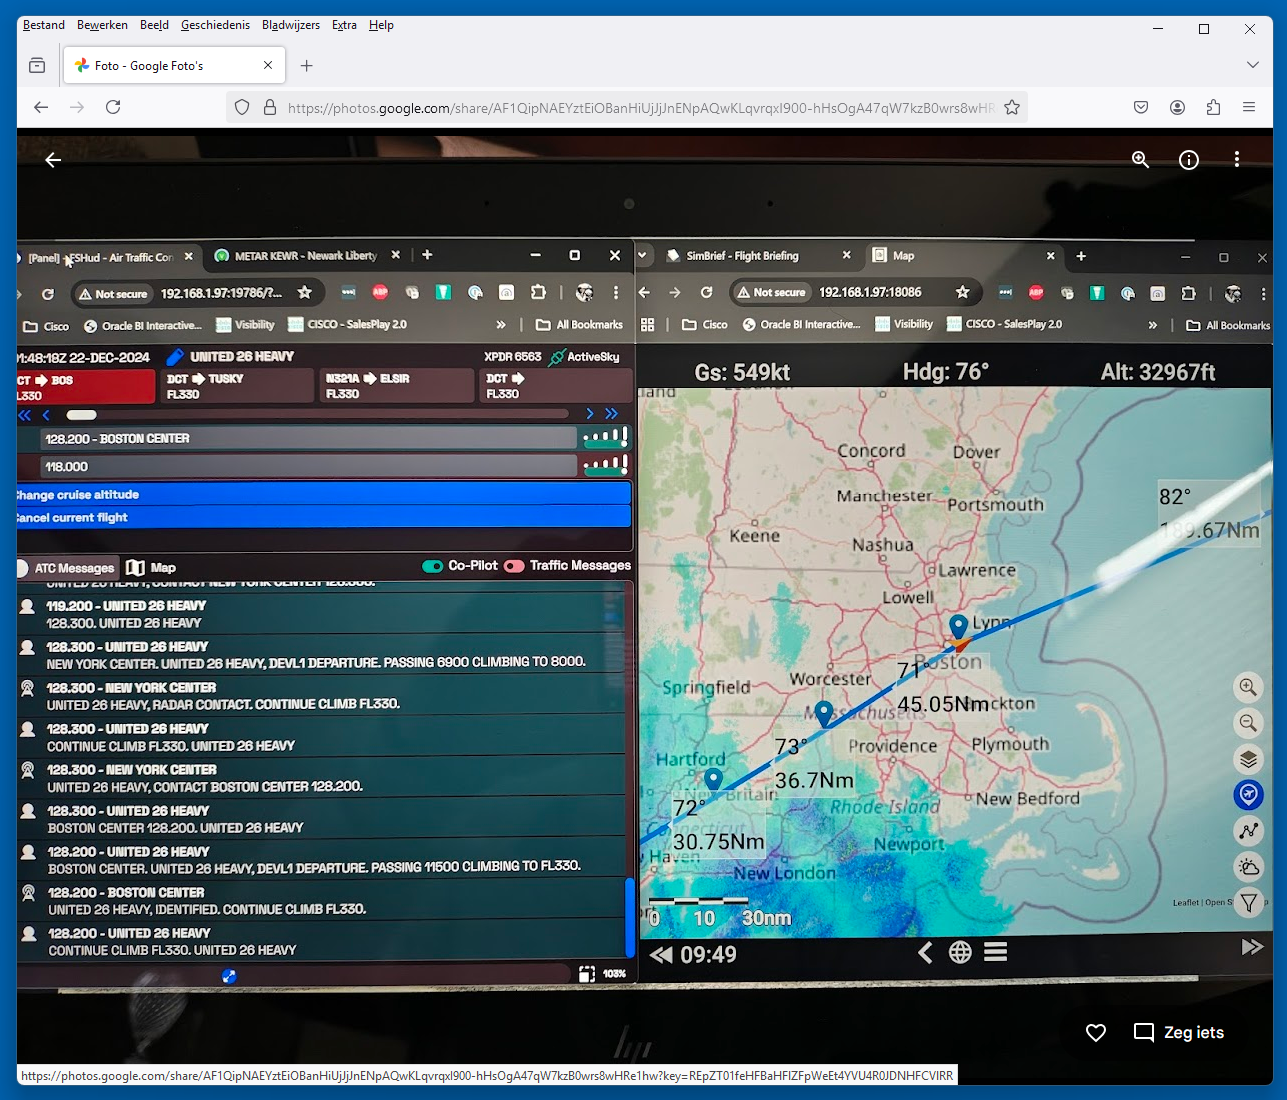
Task: Open the tab search dropdown beside SimBrief tab
Action: 642,256
